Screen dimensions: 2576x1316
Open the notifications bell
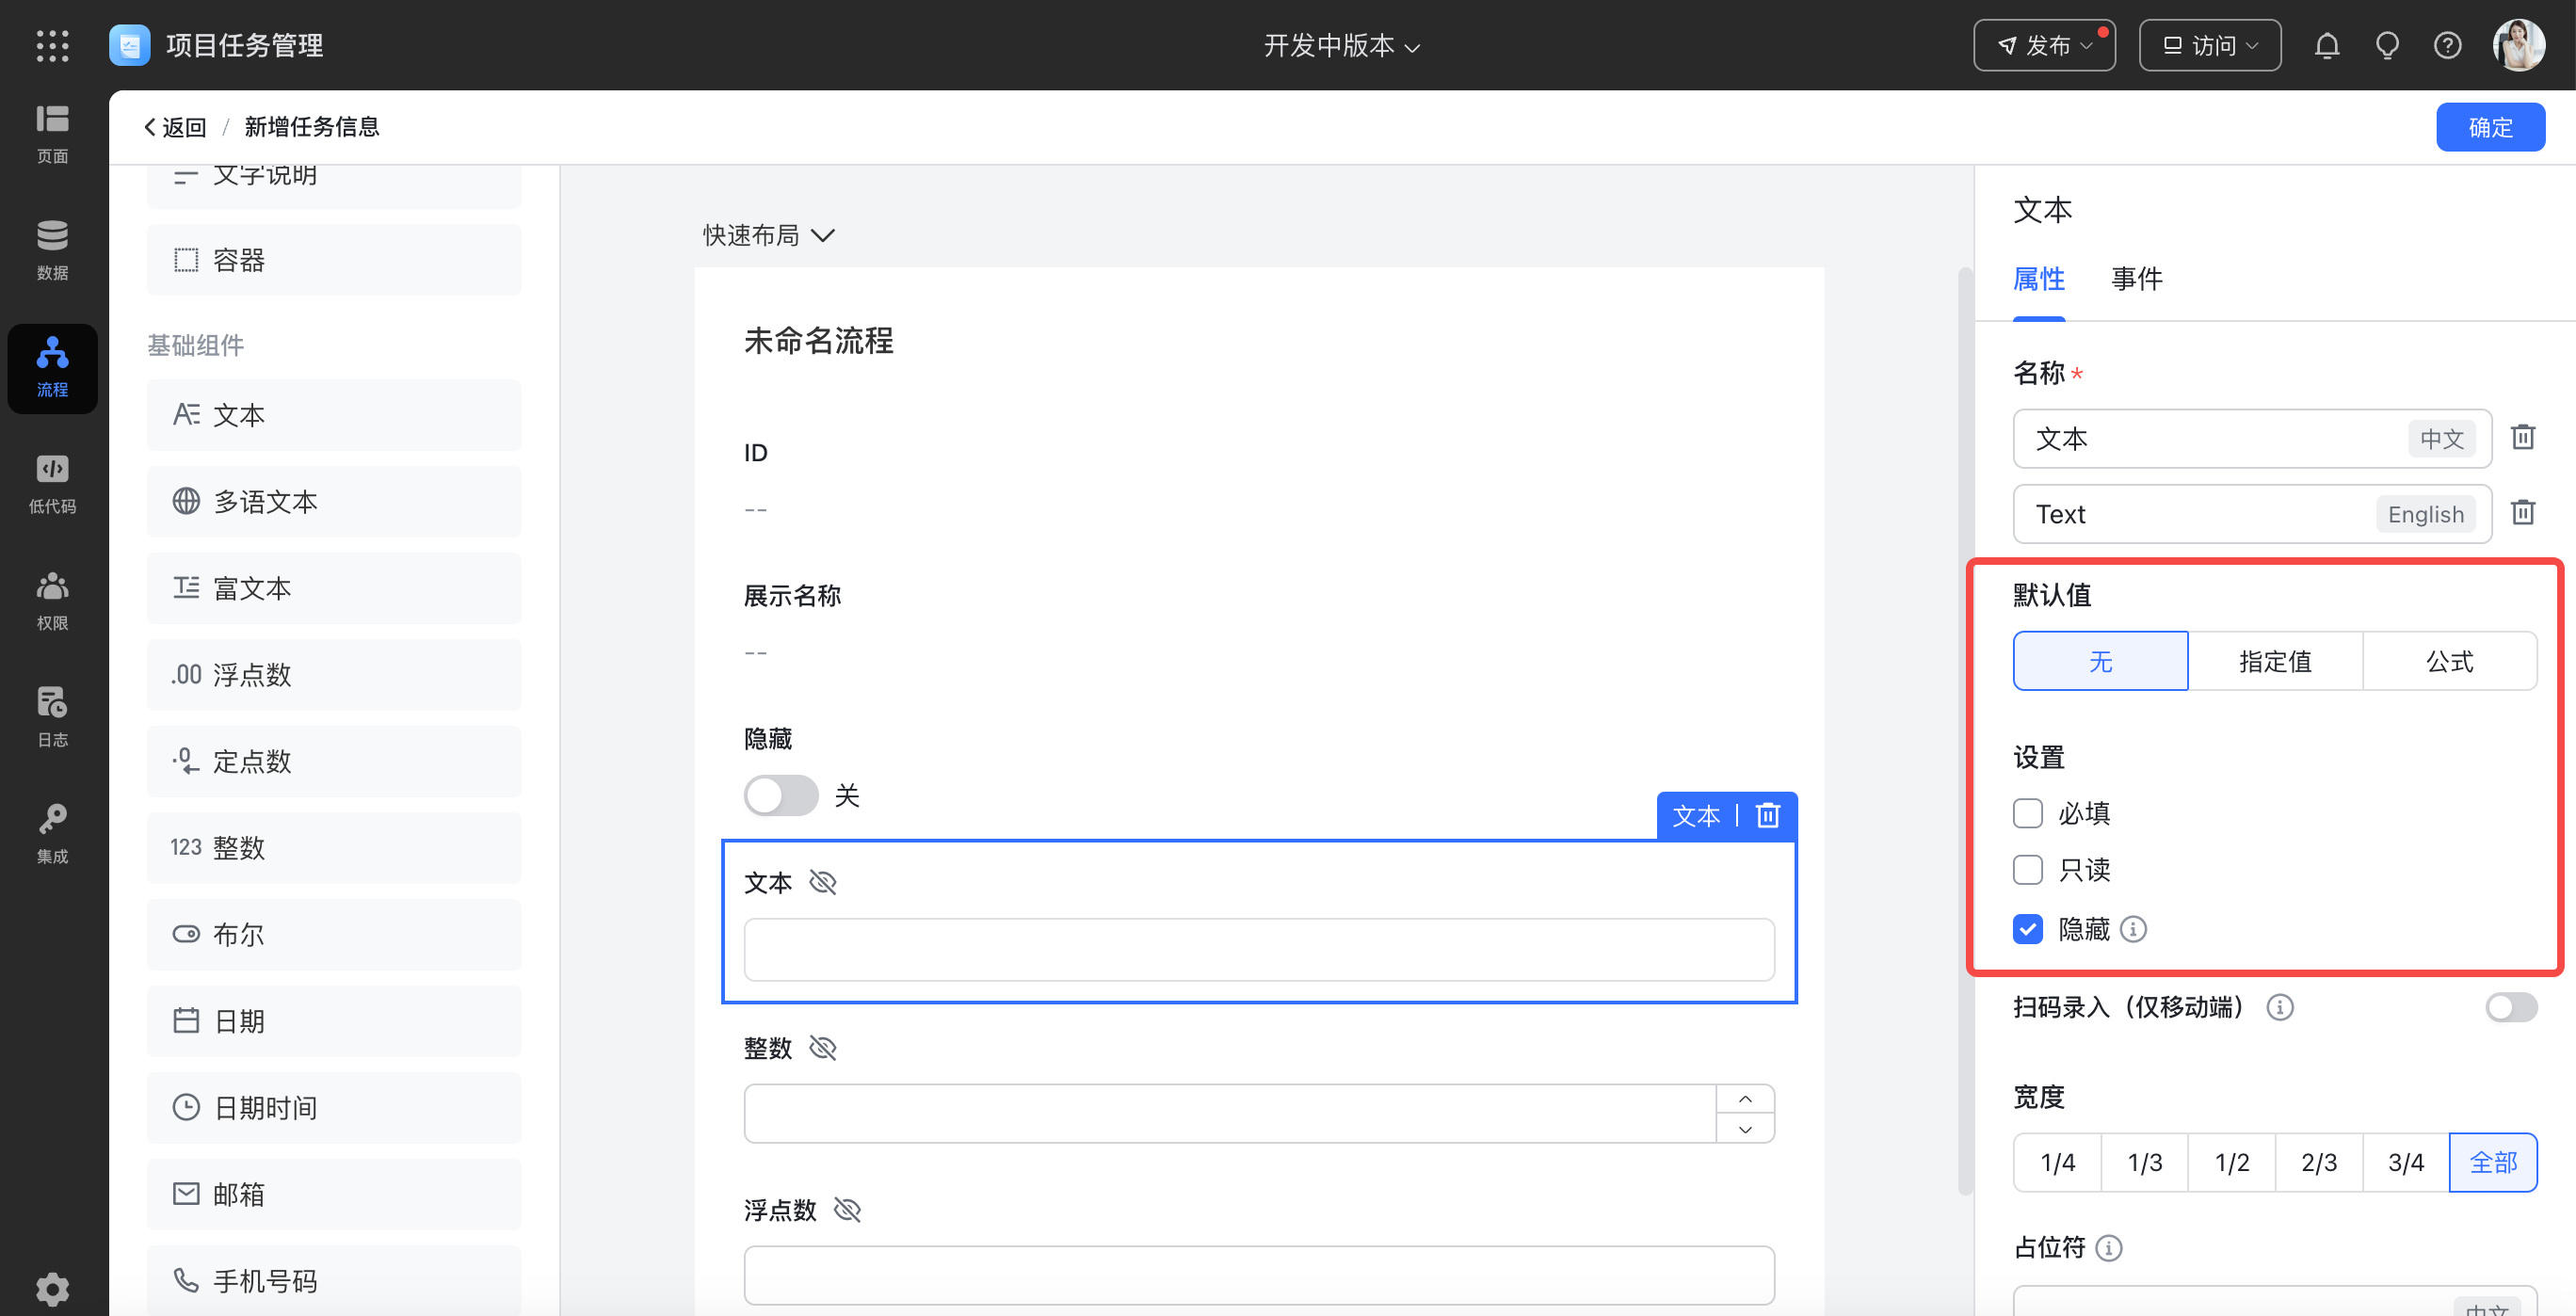[x=2327, y=46]
